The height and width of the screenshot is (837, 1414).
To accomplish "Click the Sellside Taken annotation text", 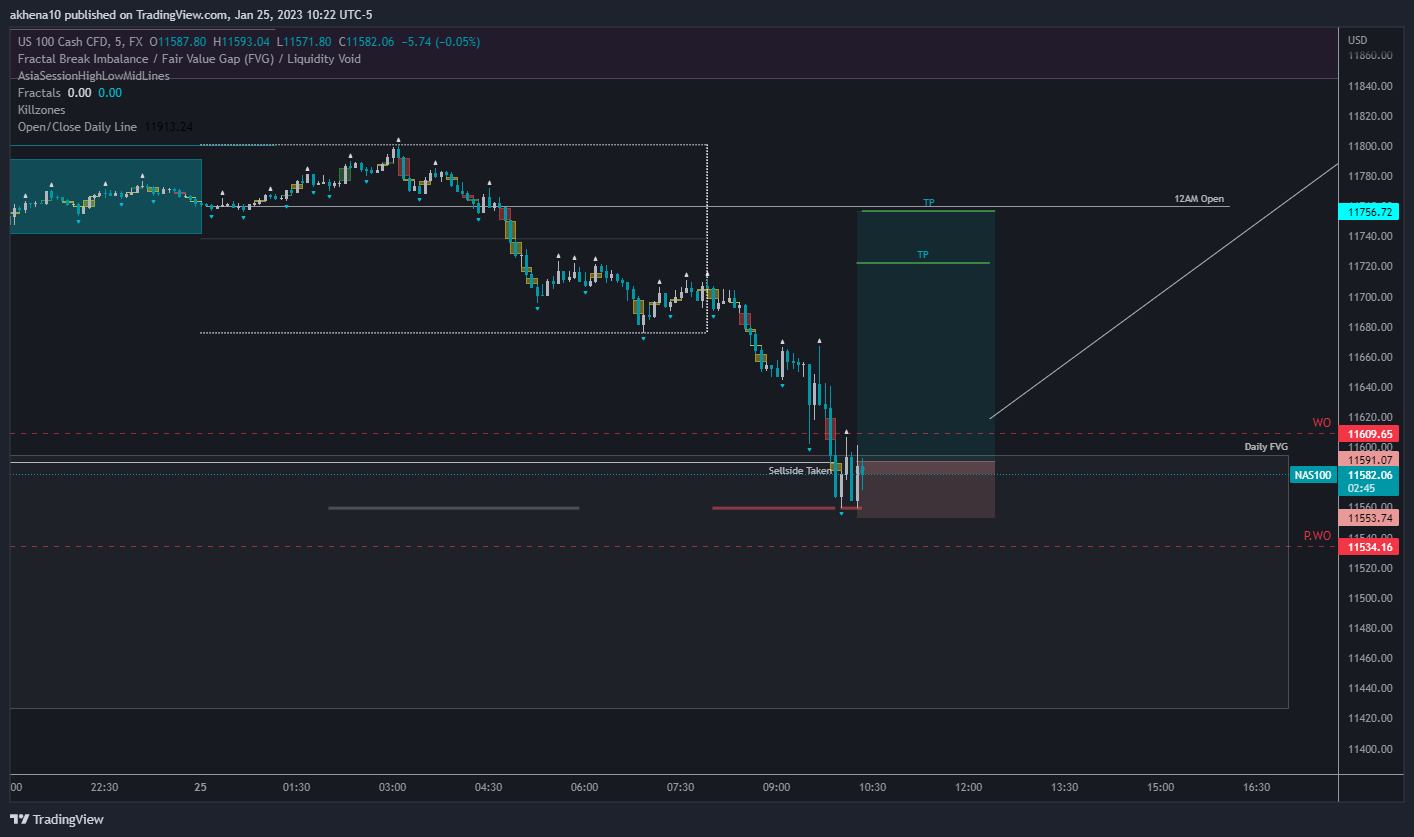I will (x=800, y=470).
